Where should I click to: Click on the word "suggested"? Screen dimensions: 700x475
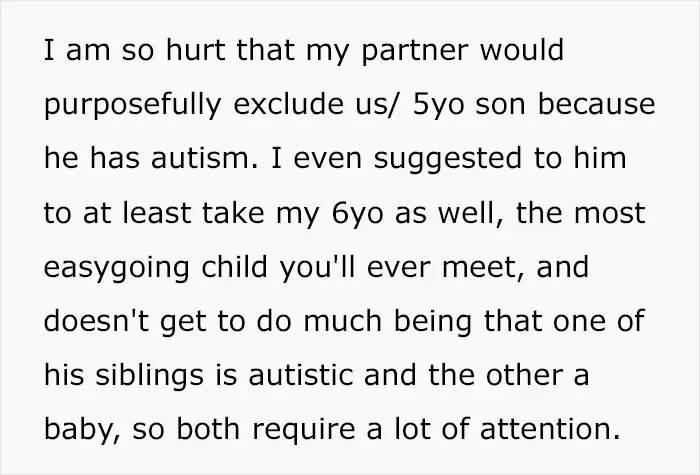tap(448, 160)
